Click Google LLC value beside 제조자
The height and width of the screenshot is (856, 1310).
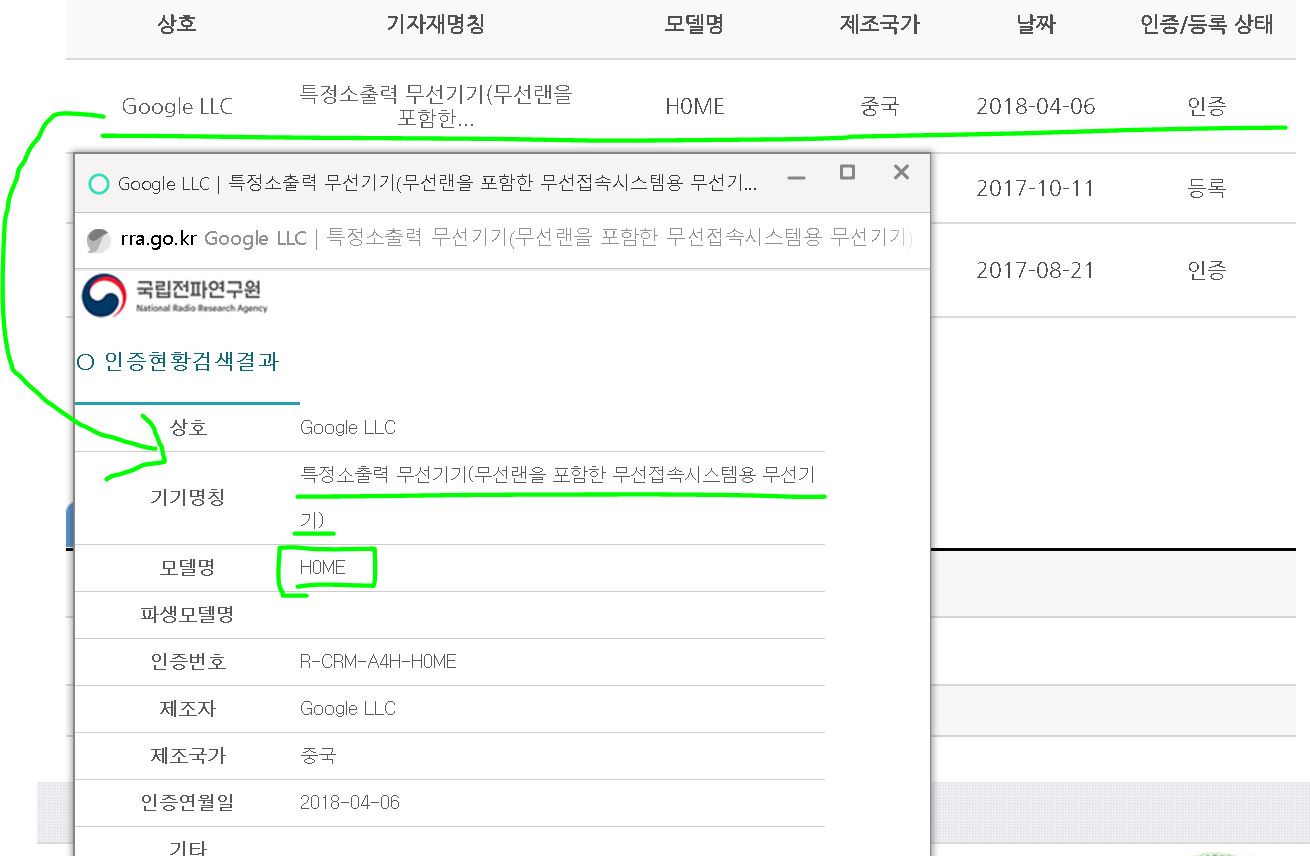pyautogui.click(x=348, y=709)
